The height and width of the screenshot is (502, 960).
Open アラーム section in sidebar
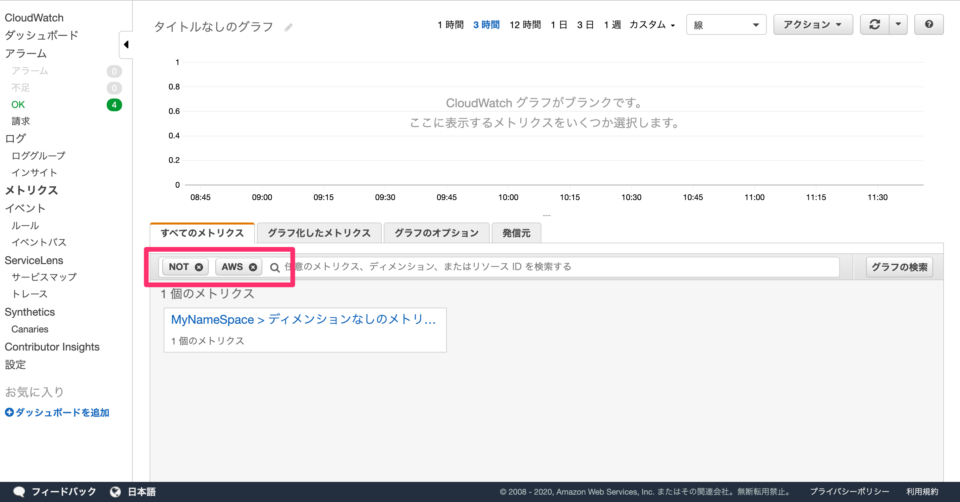(x=26, y=54)
